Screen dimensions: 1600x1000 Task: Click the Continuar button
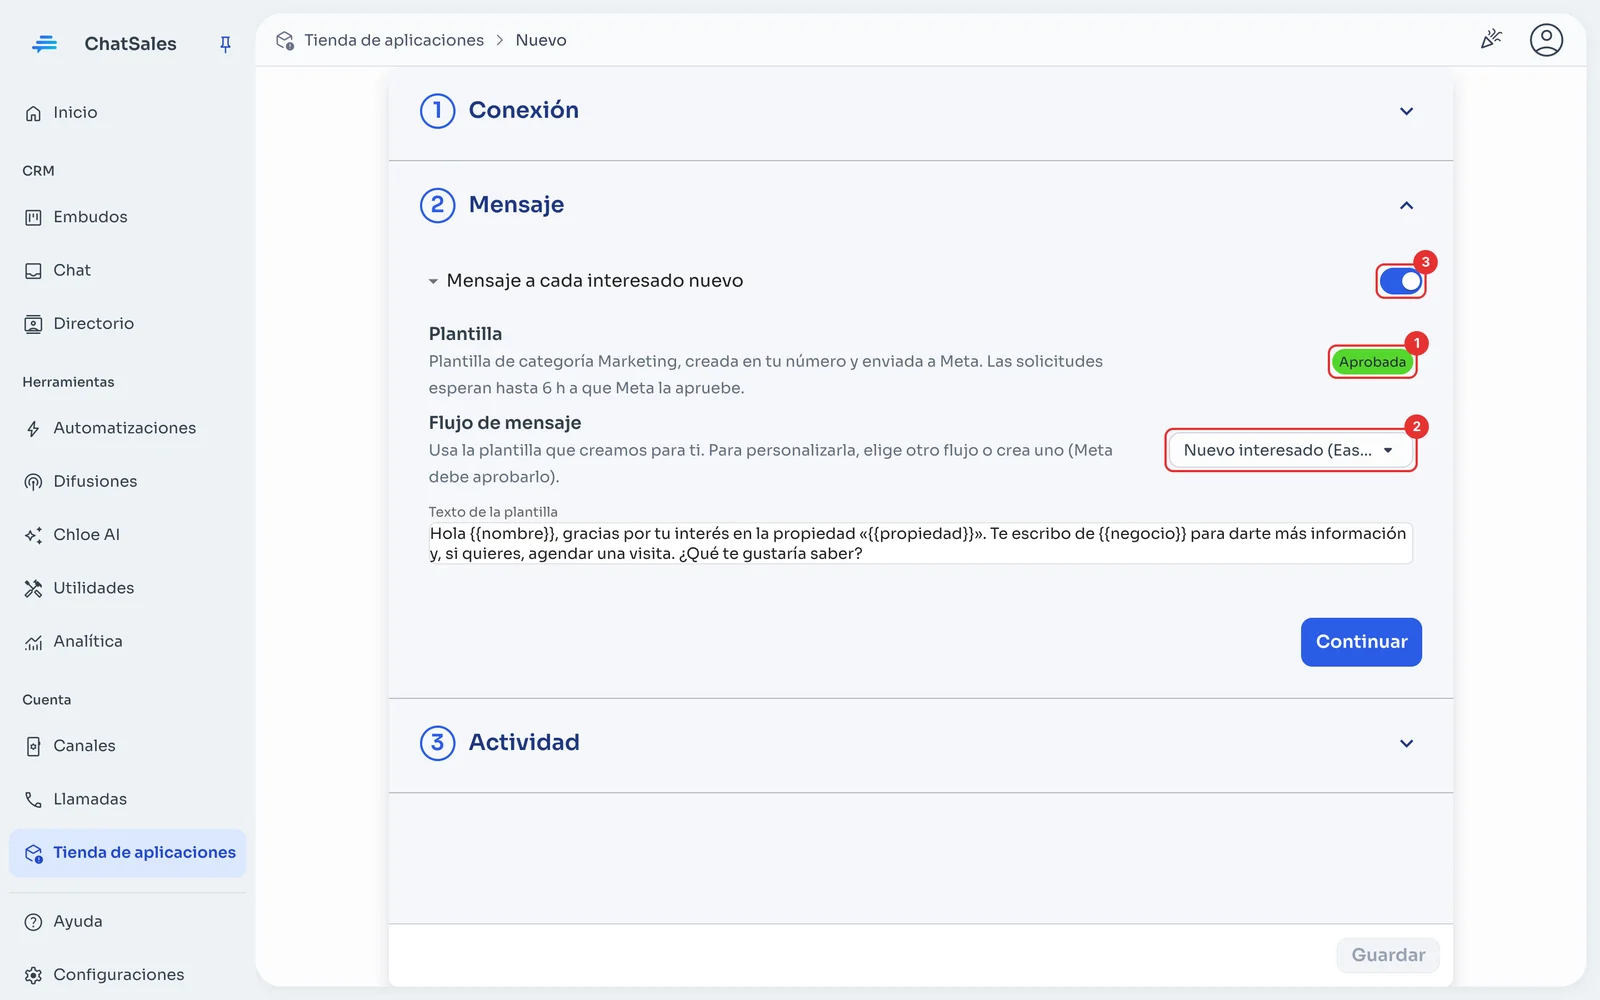[1361, 642]
